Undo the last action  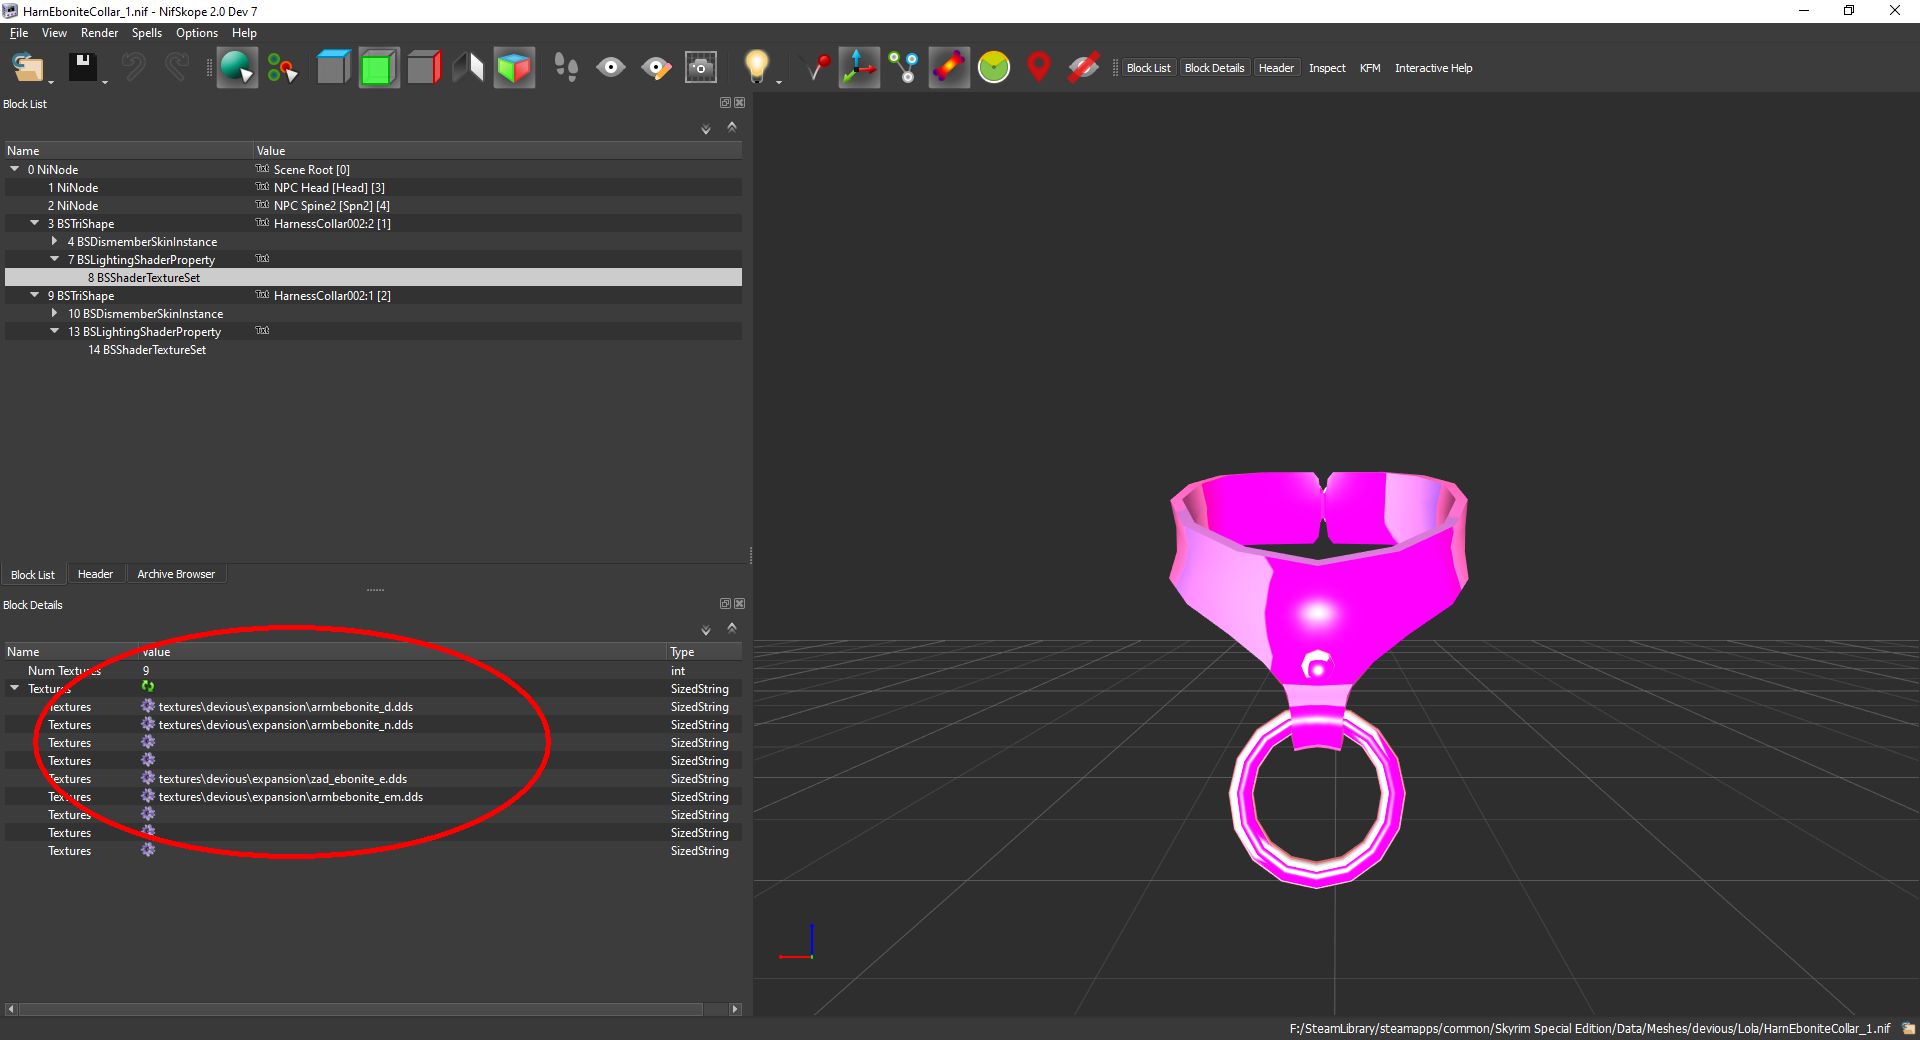pos(133,67)
